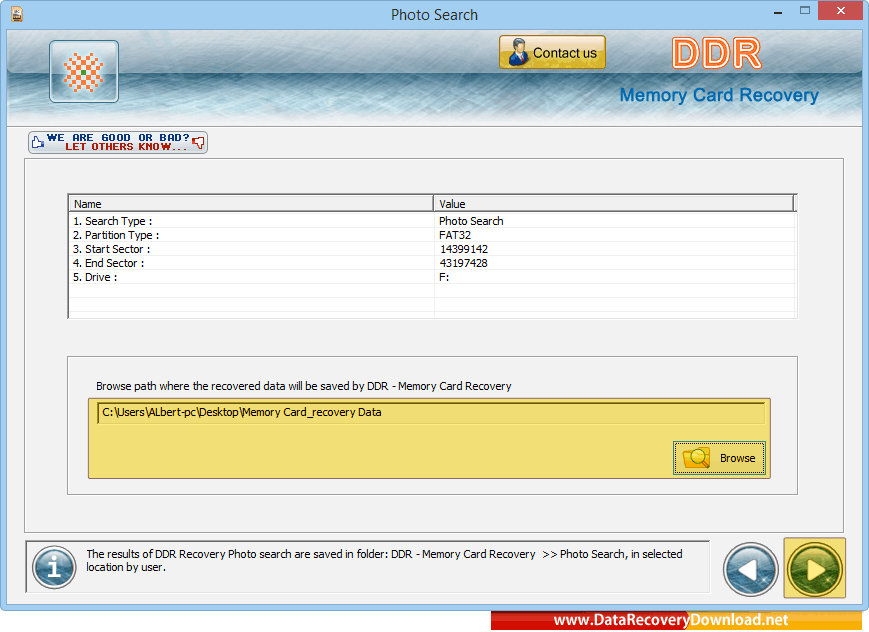869x632 pixels.
Task: Click the results info message text
Action: (x=384, y=560)
